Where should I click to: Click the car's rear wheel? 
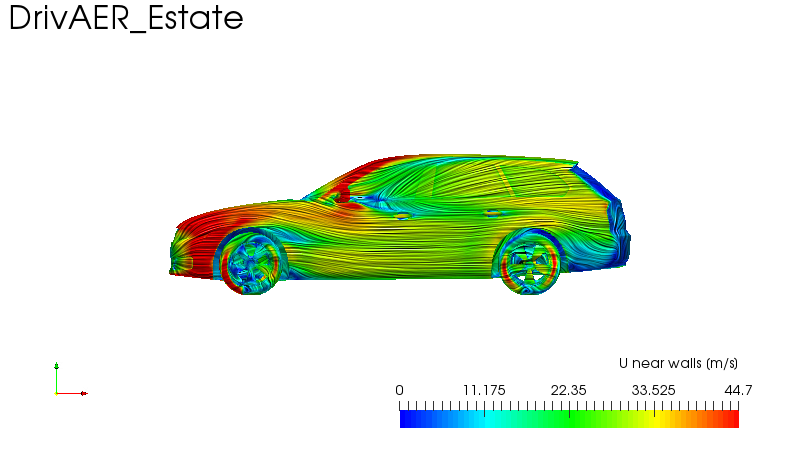tap(531, 264)
